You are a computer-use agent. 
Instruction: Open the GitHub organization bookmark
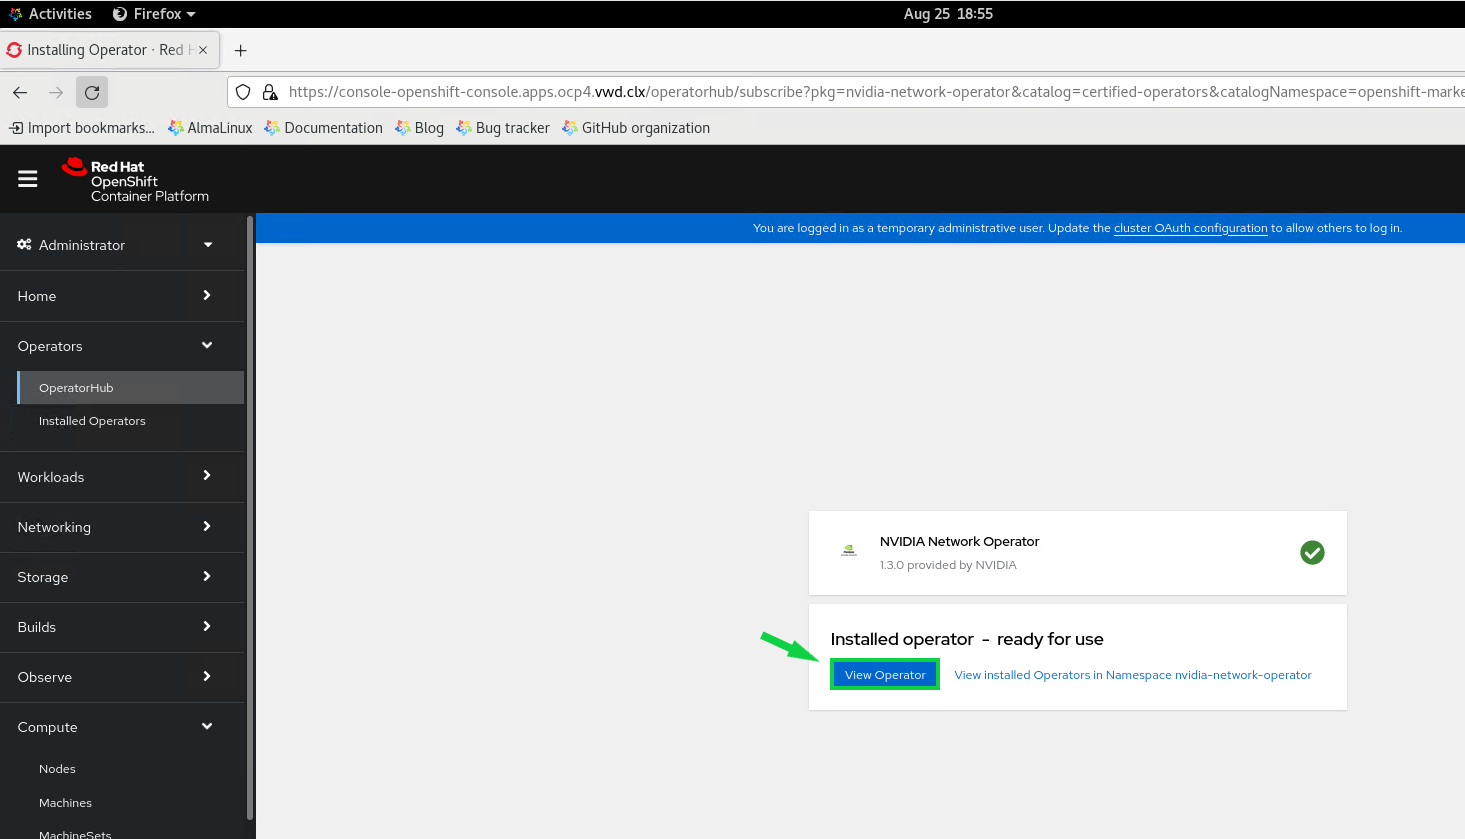pos(636,128)
